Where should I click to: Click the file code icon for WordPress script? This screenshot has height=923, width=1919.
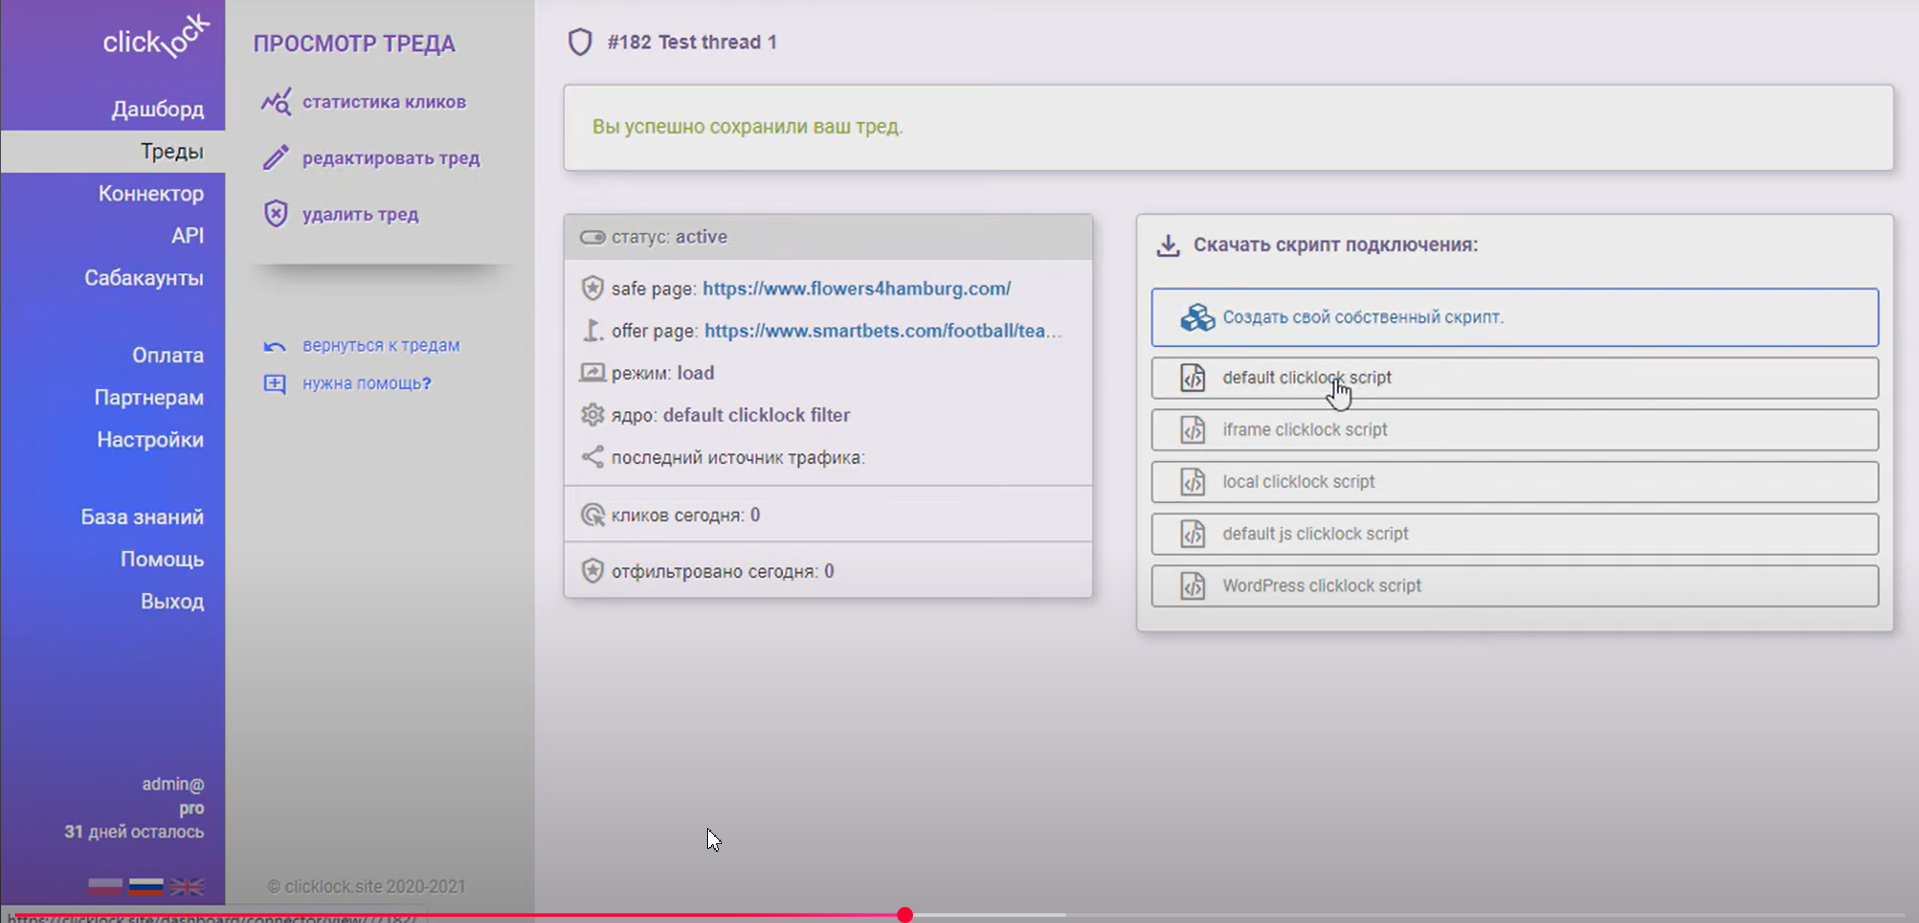[x=1193, y=586]
